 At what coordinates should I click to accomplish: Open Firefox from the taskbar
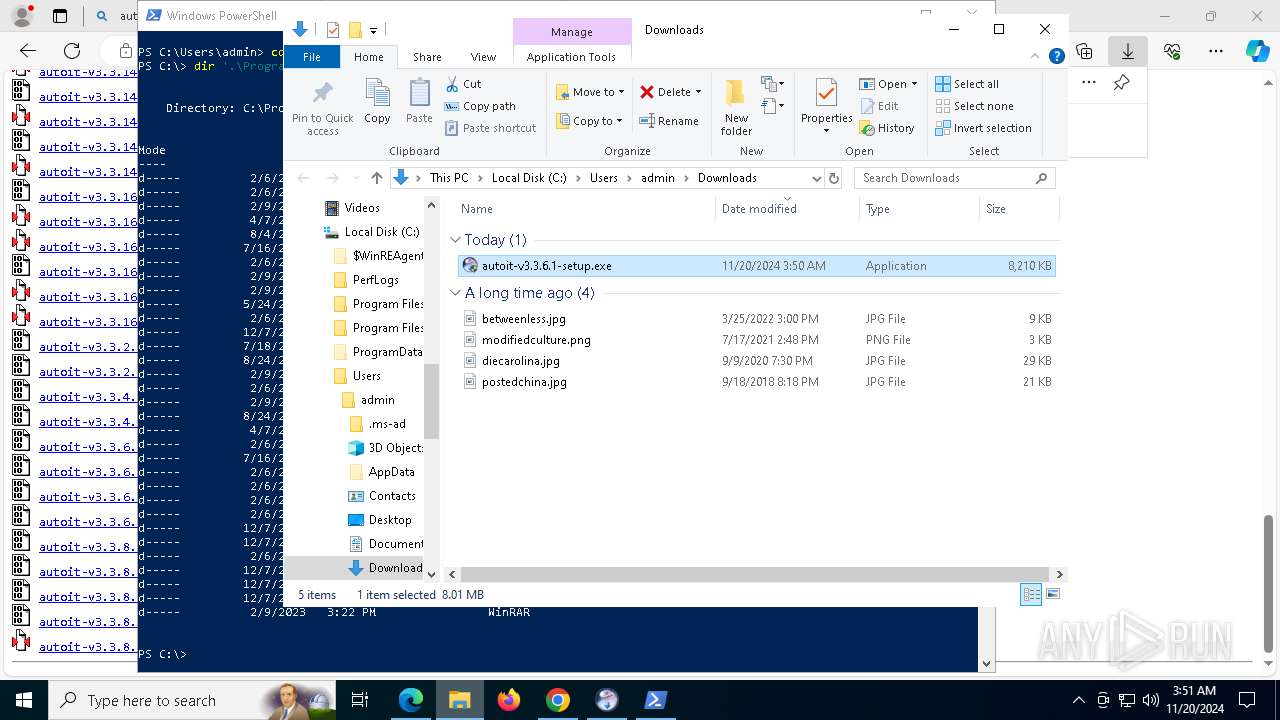pos(509,700)
